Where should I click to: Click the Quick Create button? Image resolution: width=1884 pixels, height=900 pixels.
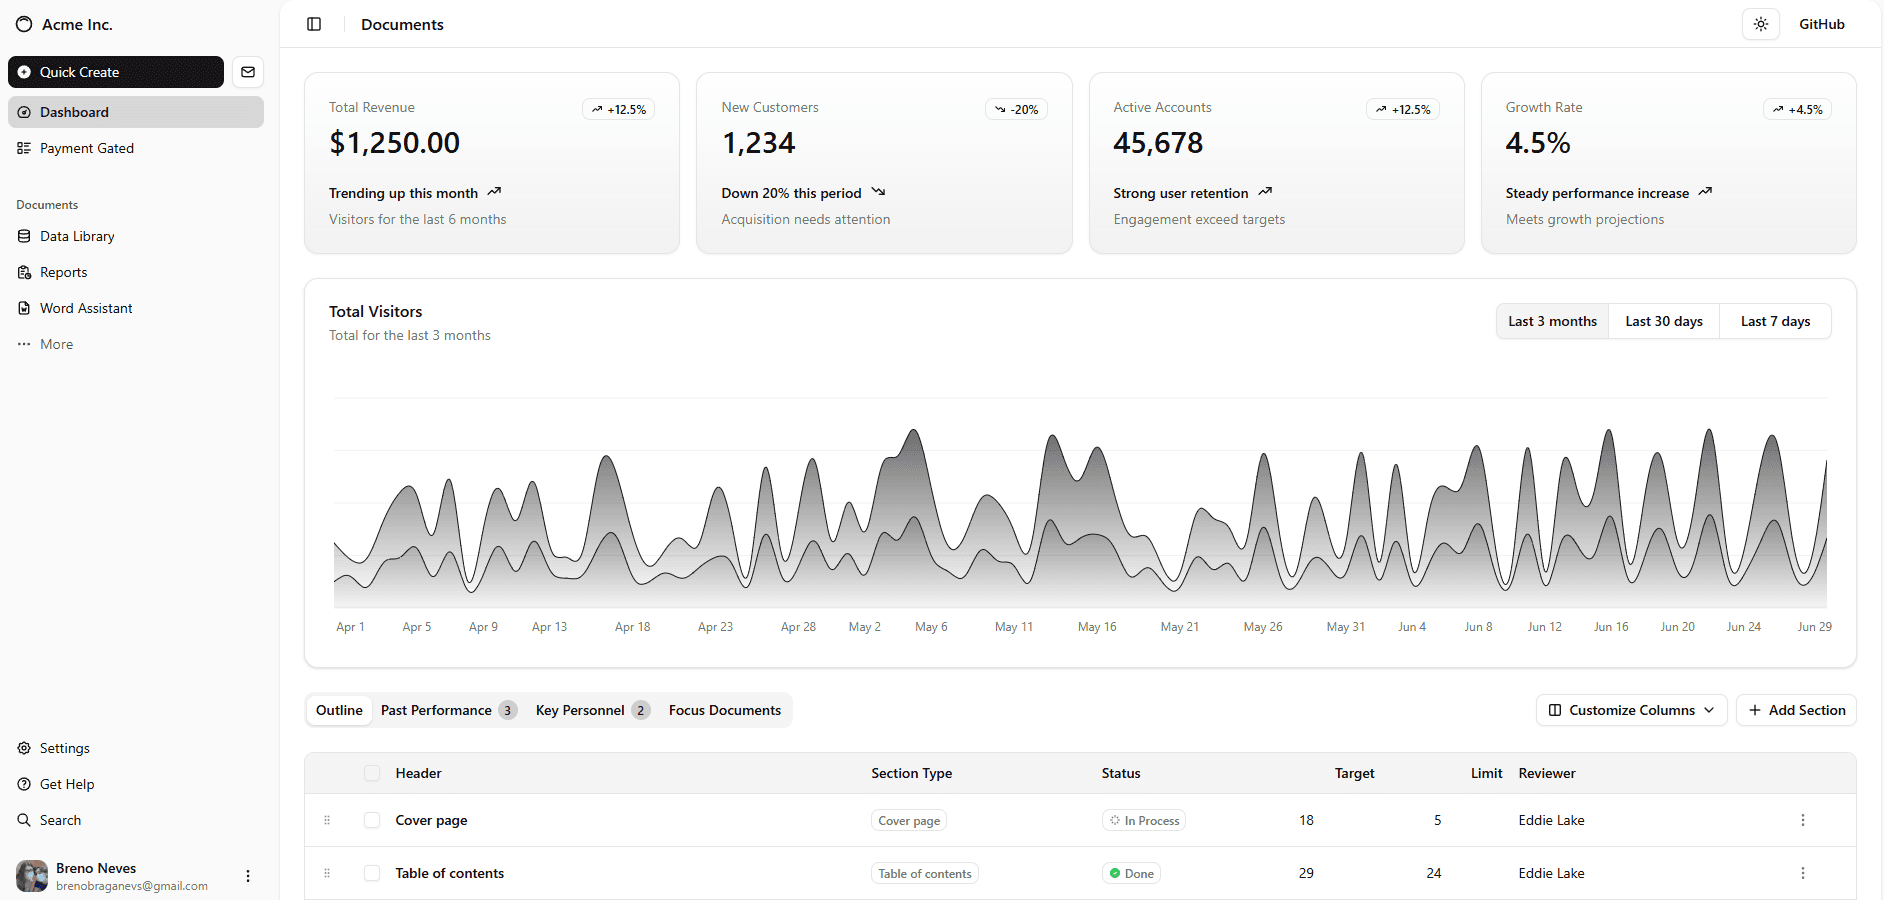coord(116,72)
